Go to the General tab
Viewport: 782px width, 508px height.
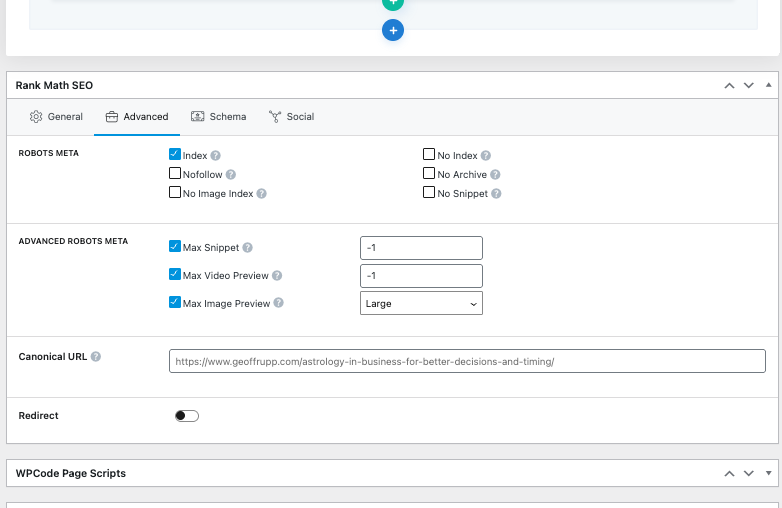[x=56, y=117]
